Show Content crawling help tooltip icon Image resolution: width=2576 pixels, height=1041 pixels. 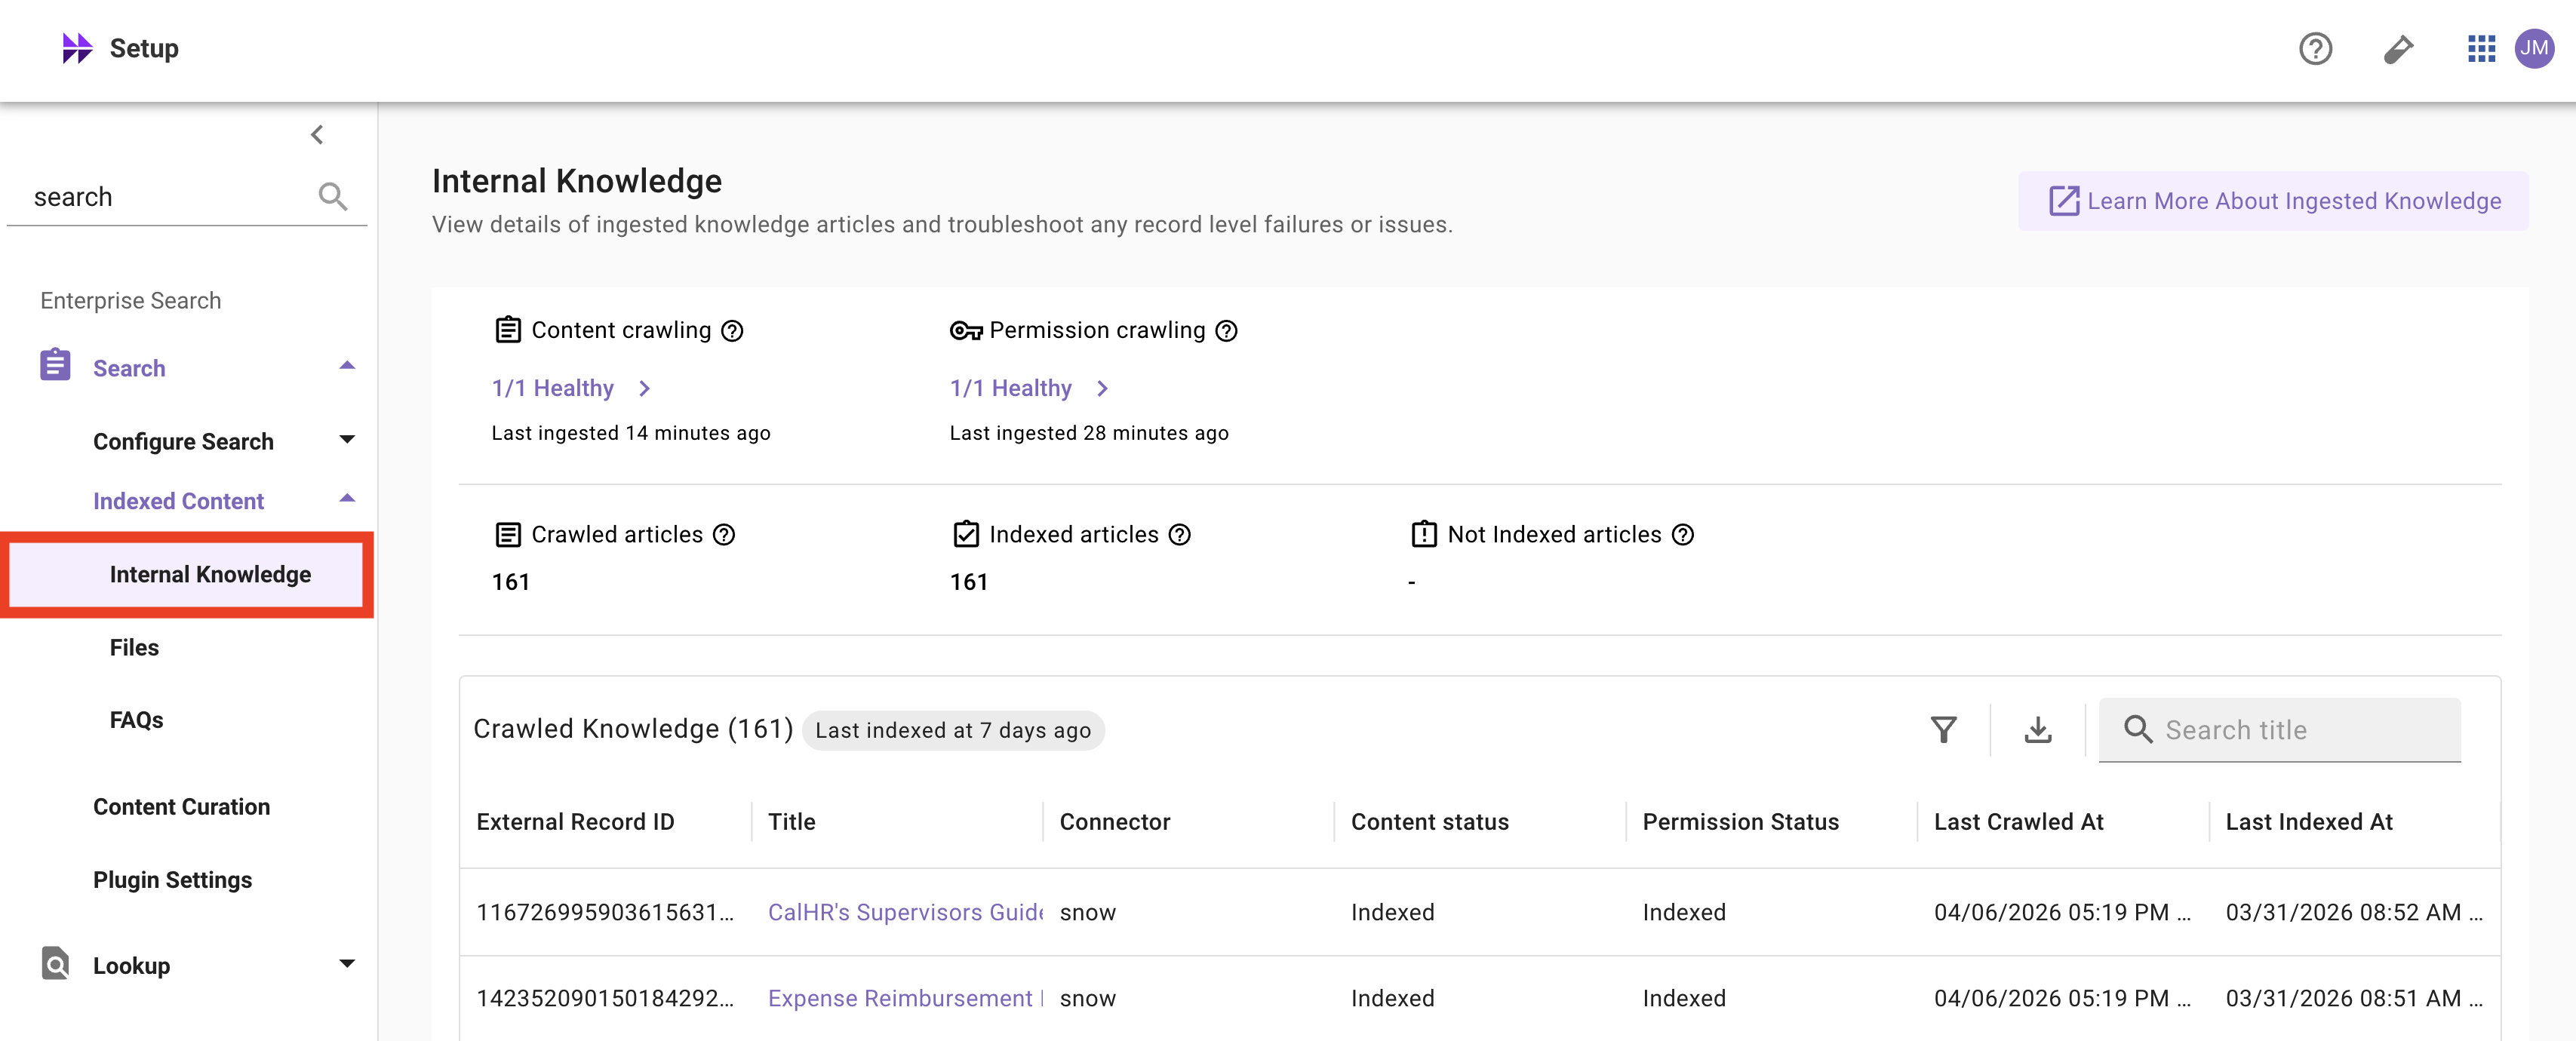[732, 330]
